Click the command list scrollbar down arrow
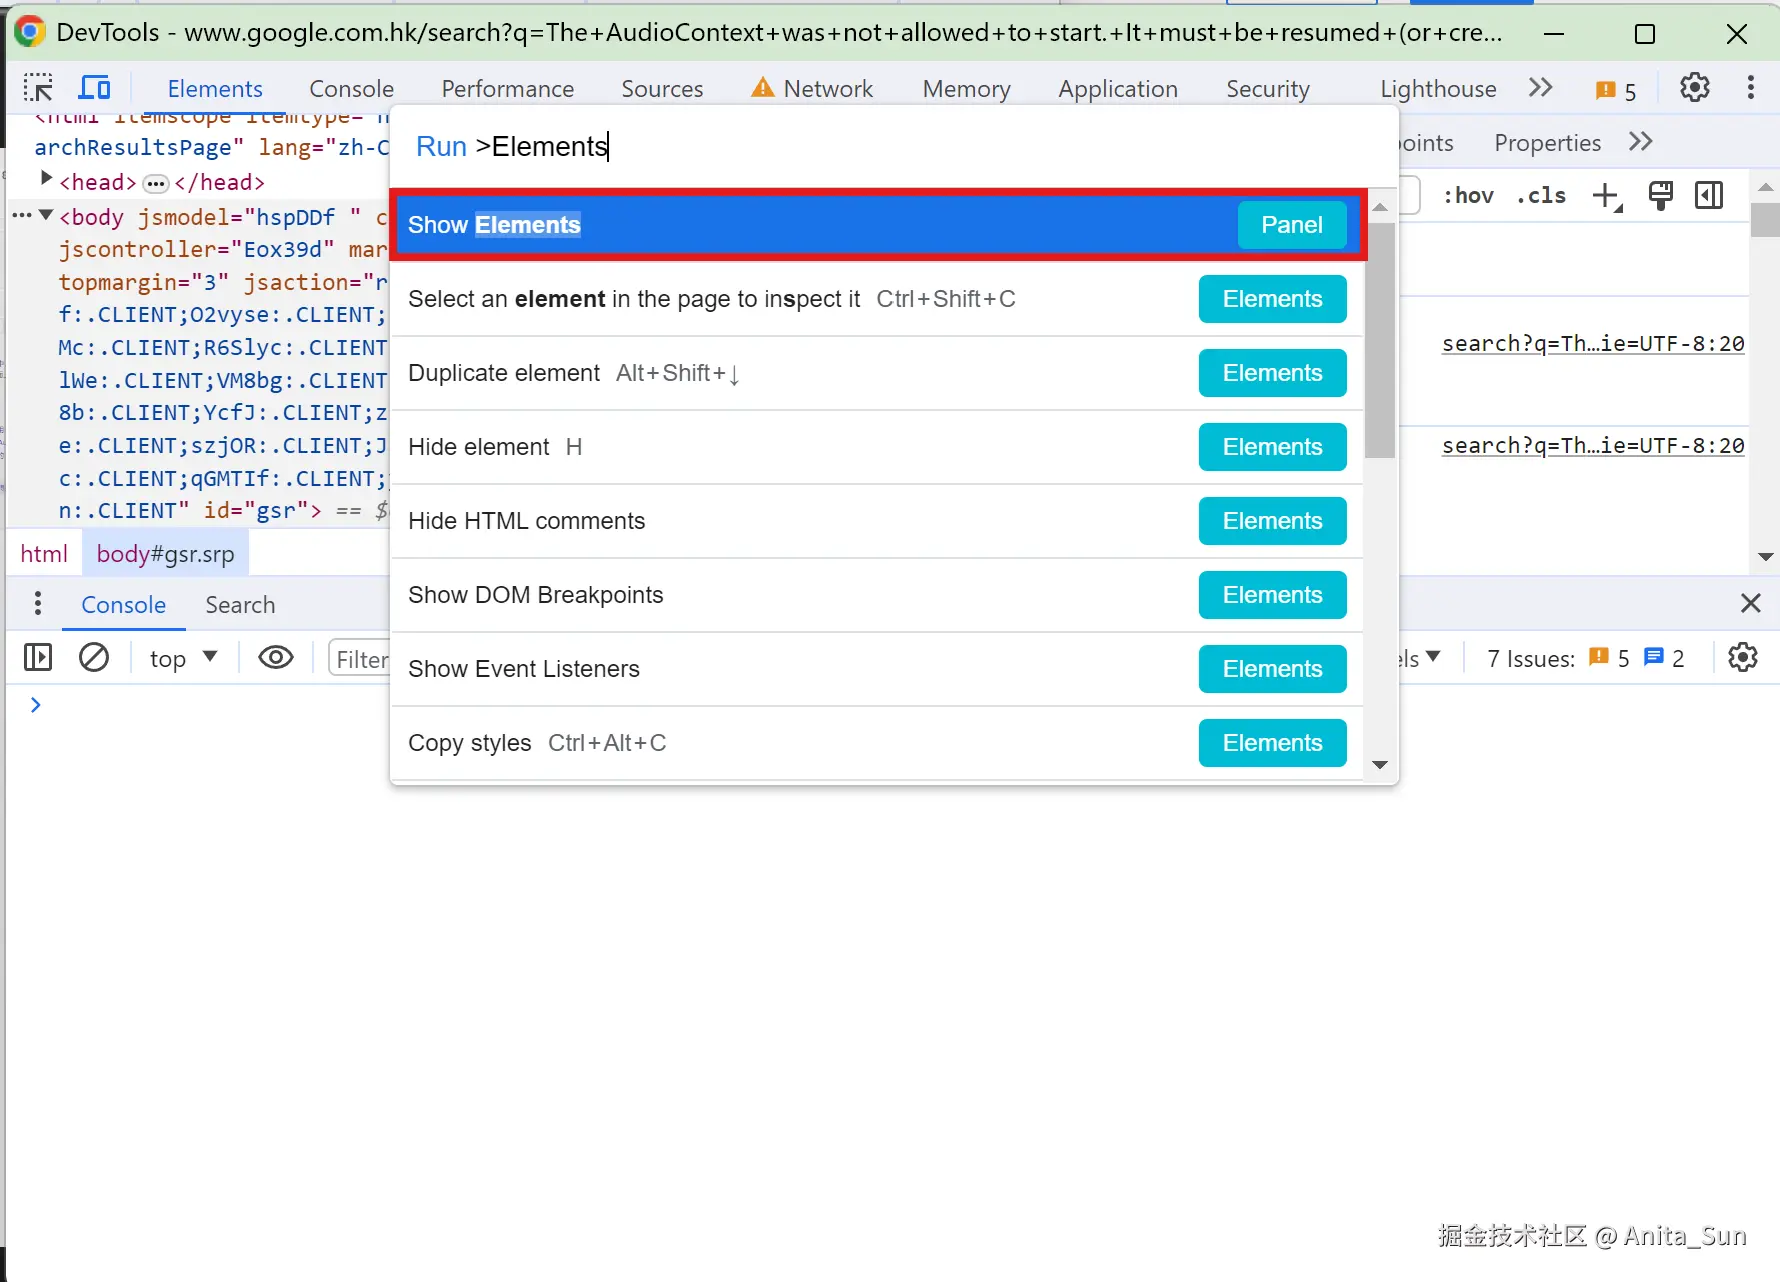This screenshot has height=1282, width=1780. [1380, 765]
